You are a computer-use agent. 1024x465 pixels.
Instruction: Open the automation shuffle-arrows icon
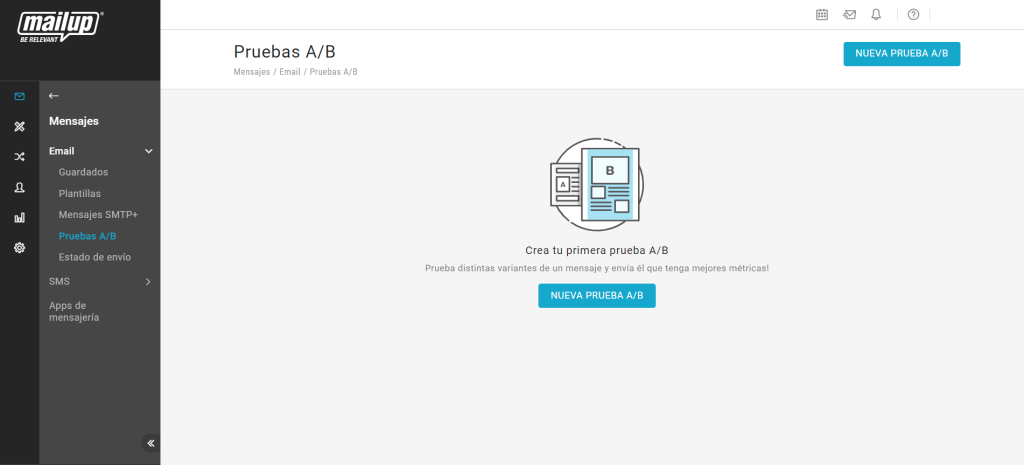pos(19,157)
